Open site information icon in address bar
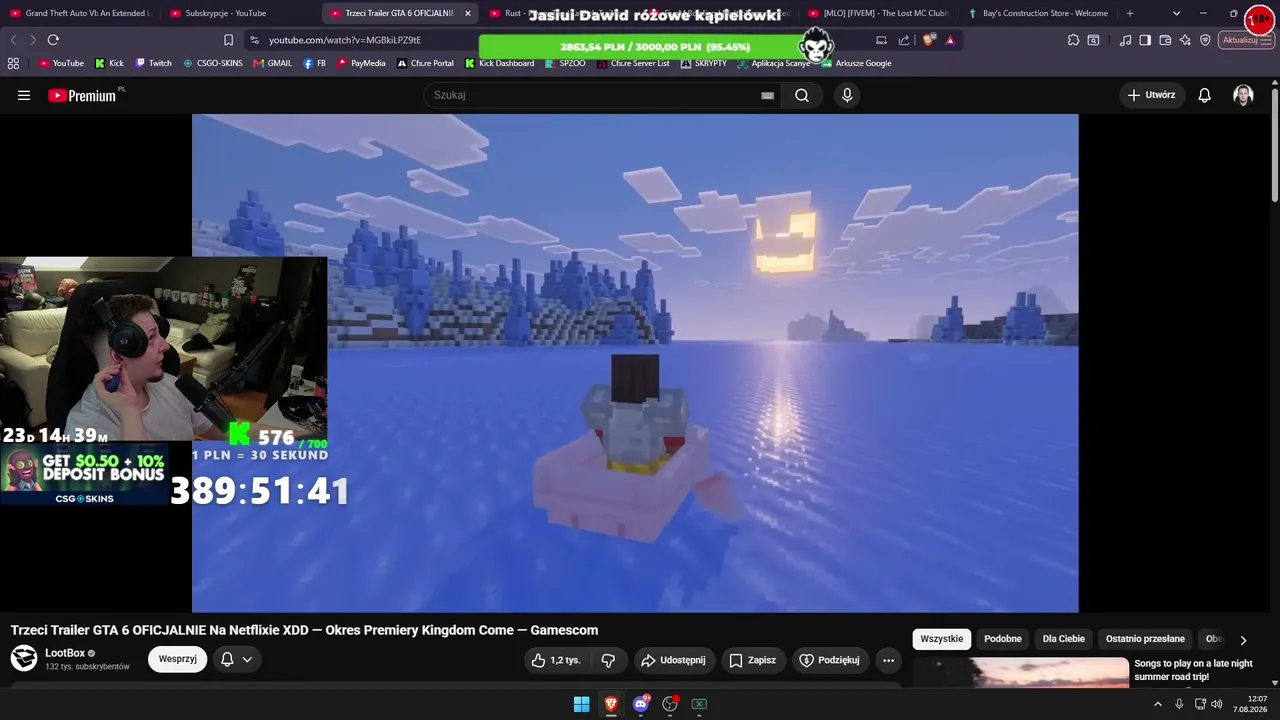This screenshot has width=1280, height=720. tap(255, 40)
